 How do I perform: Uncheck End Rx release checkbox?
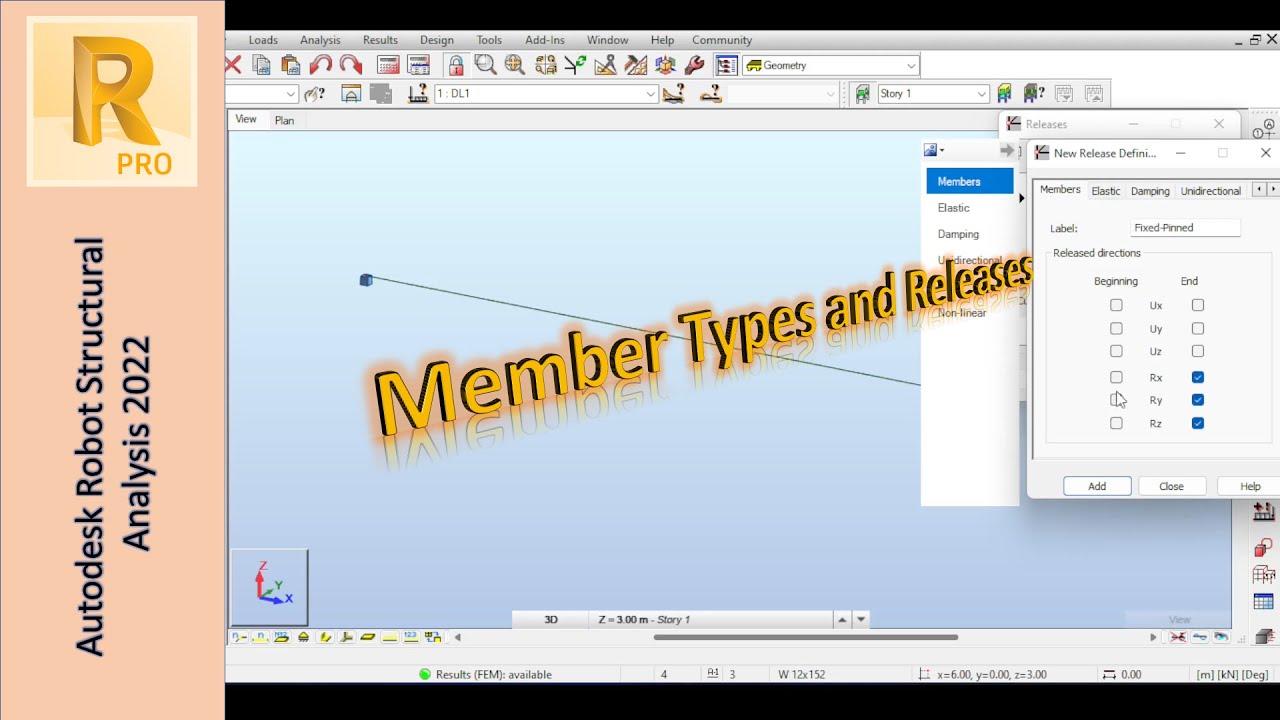(1198, 377)
